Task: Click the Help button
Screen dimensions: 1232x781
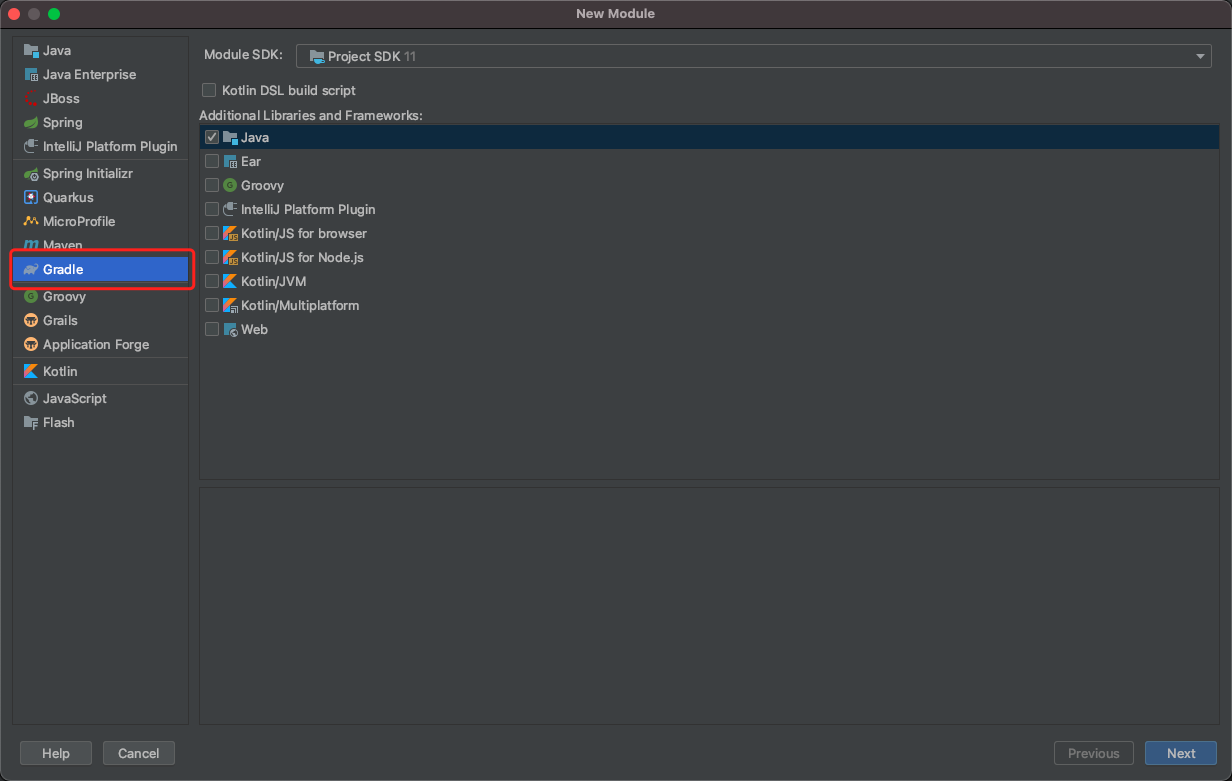Action: pos(56,753)
